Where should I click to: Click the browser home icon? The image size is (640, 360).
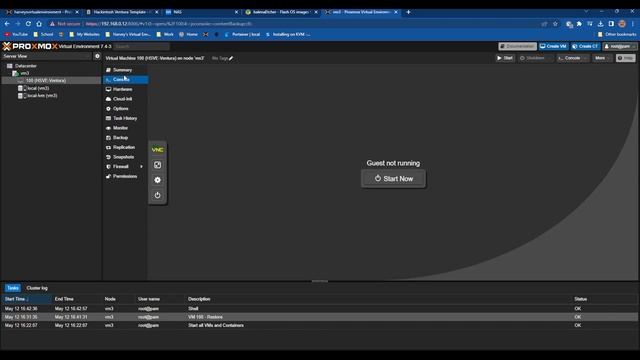pos(39,24)
